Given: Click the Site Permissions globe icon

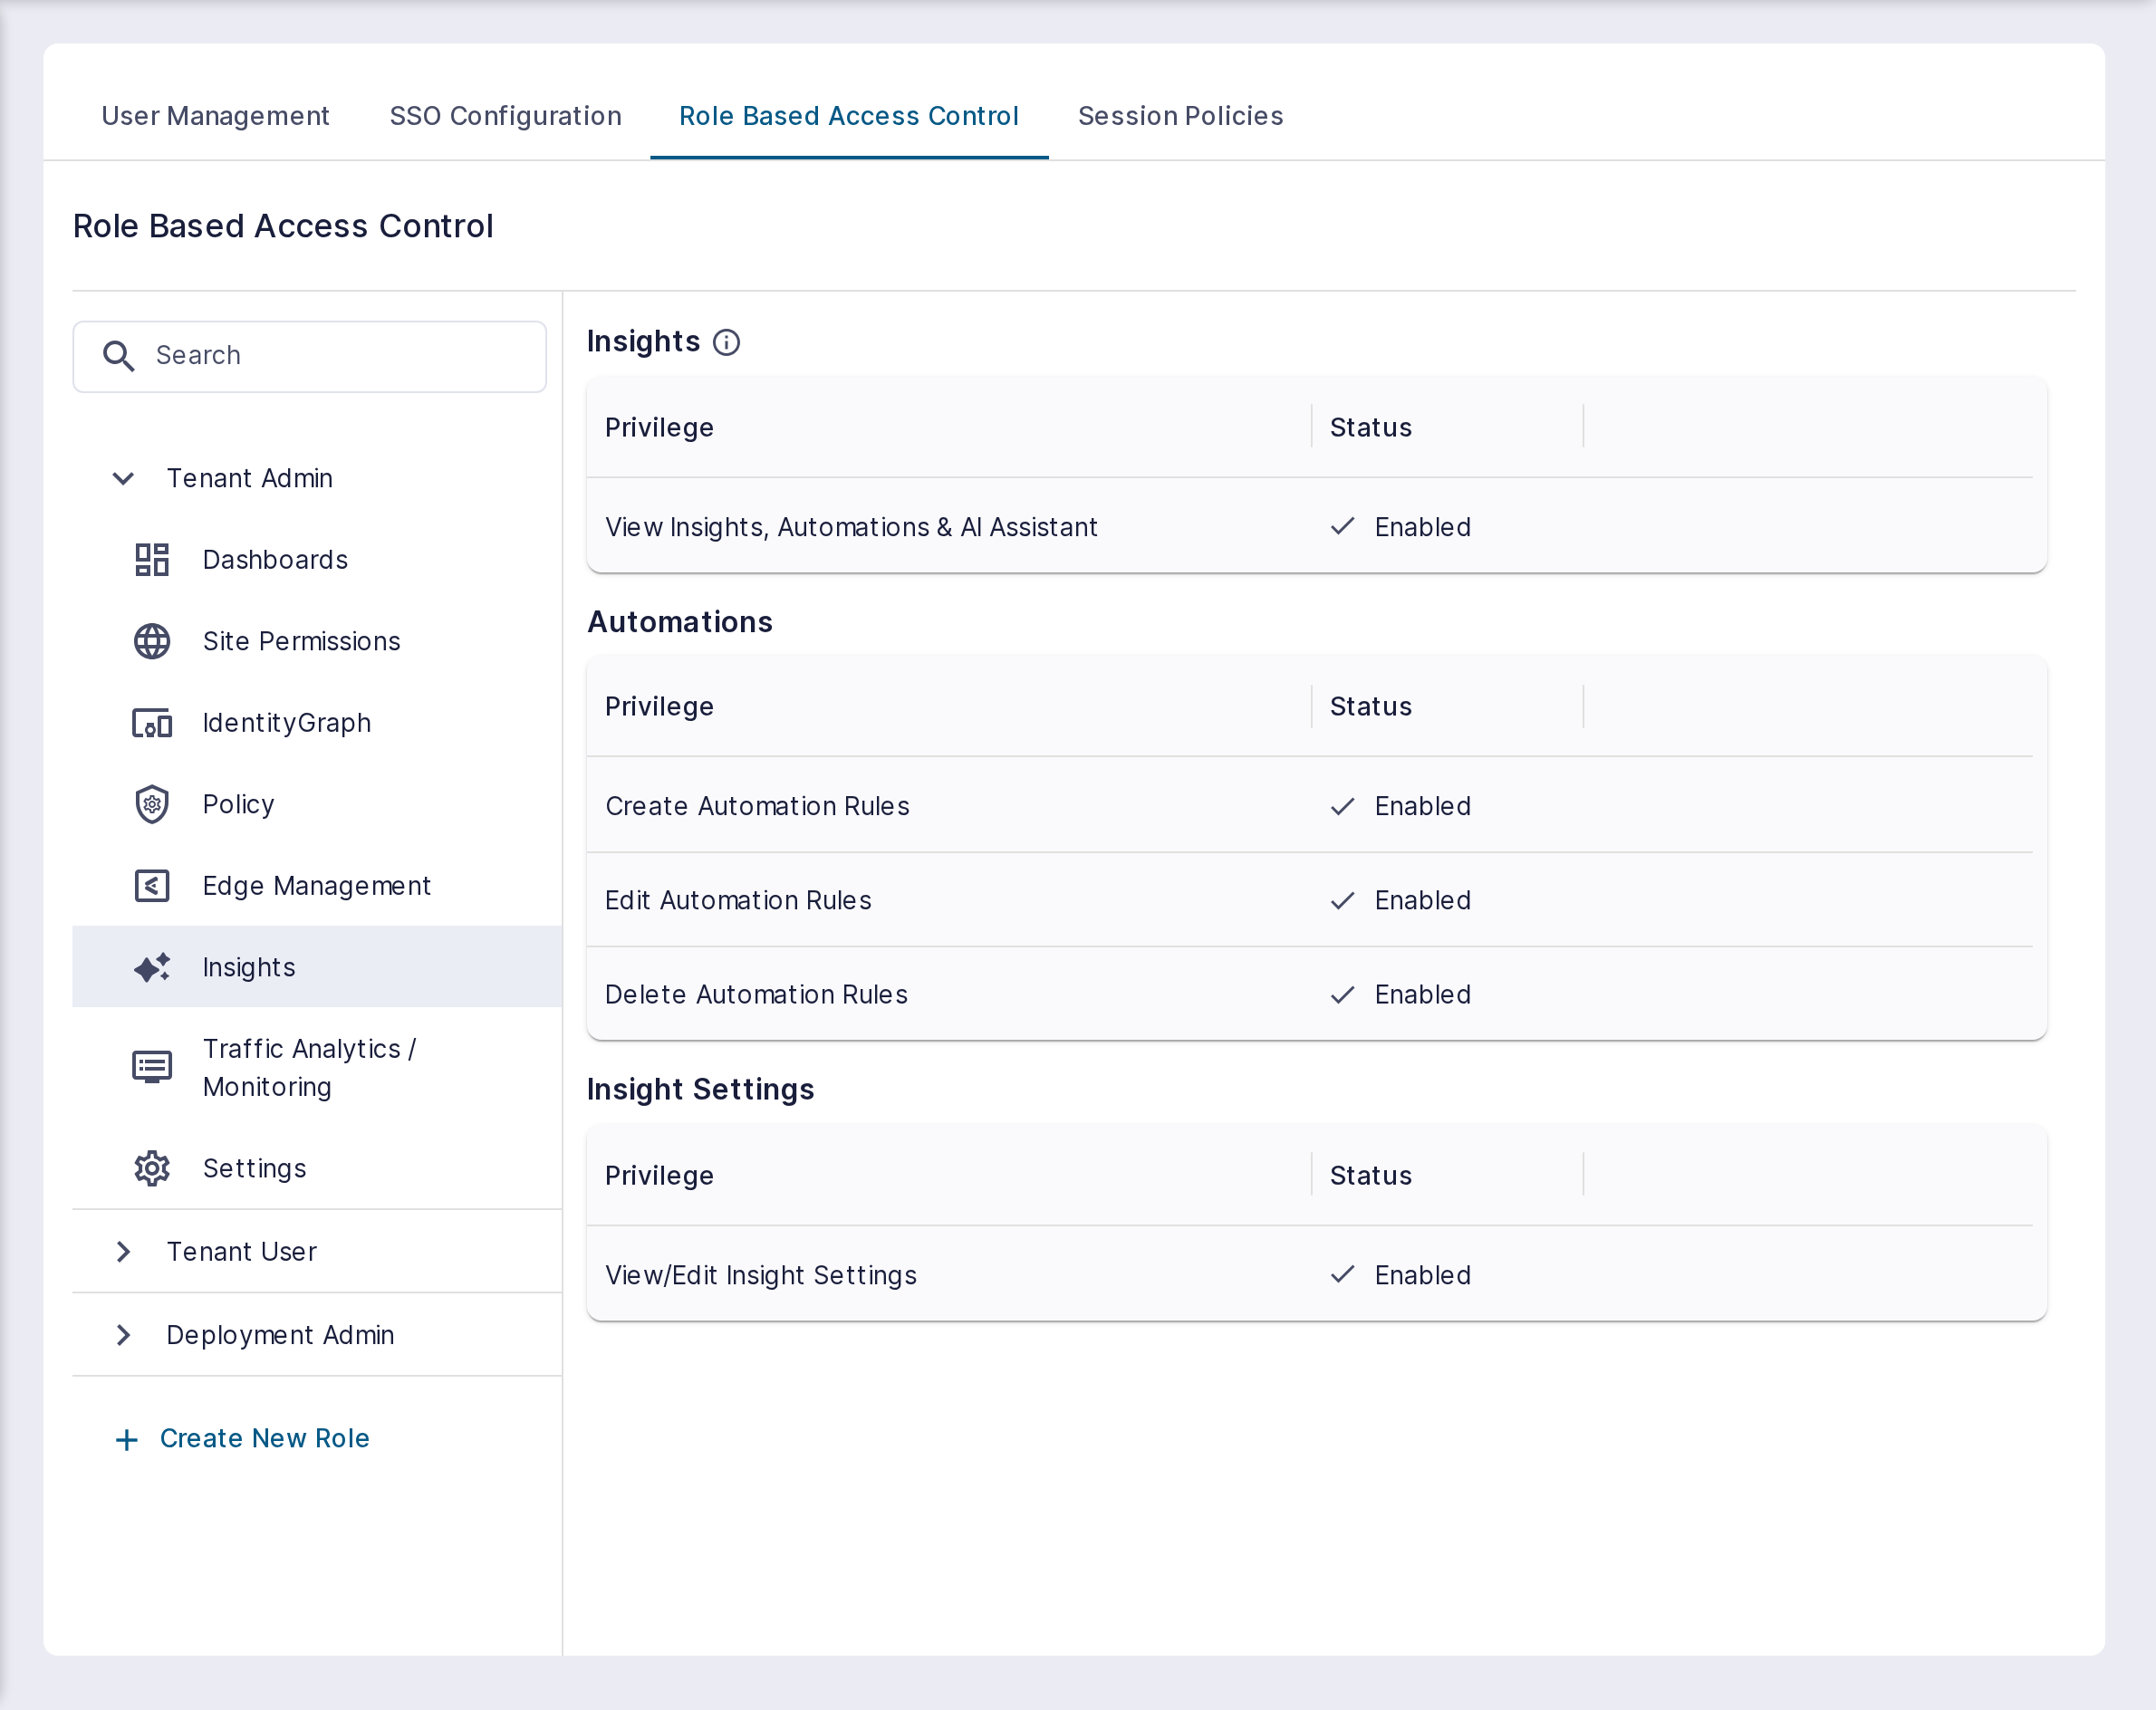Looking at the screenshot, I should click(152, 641).
